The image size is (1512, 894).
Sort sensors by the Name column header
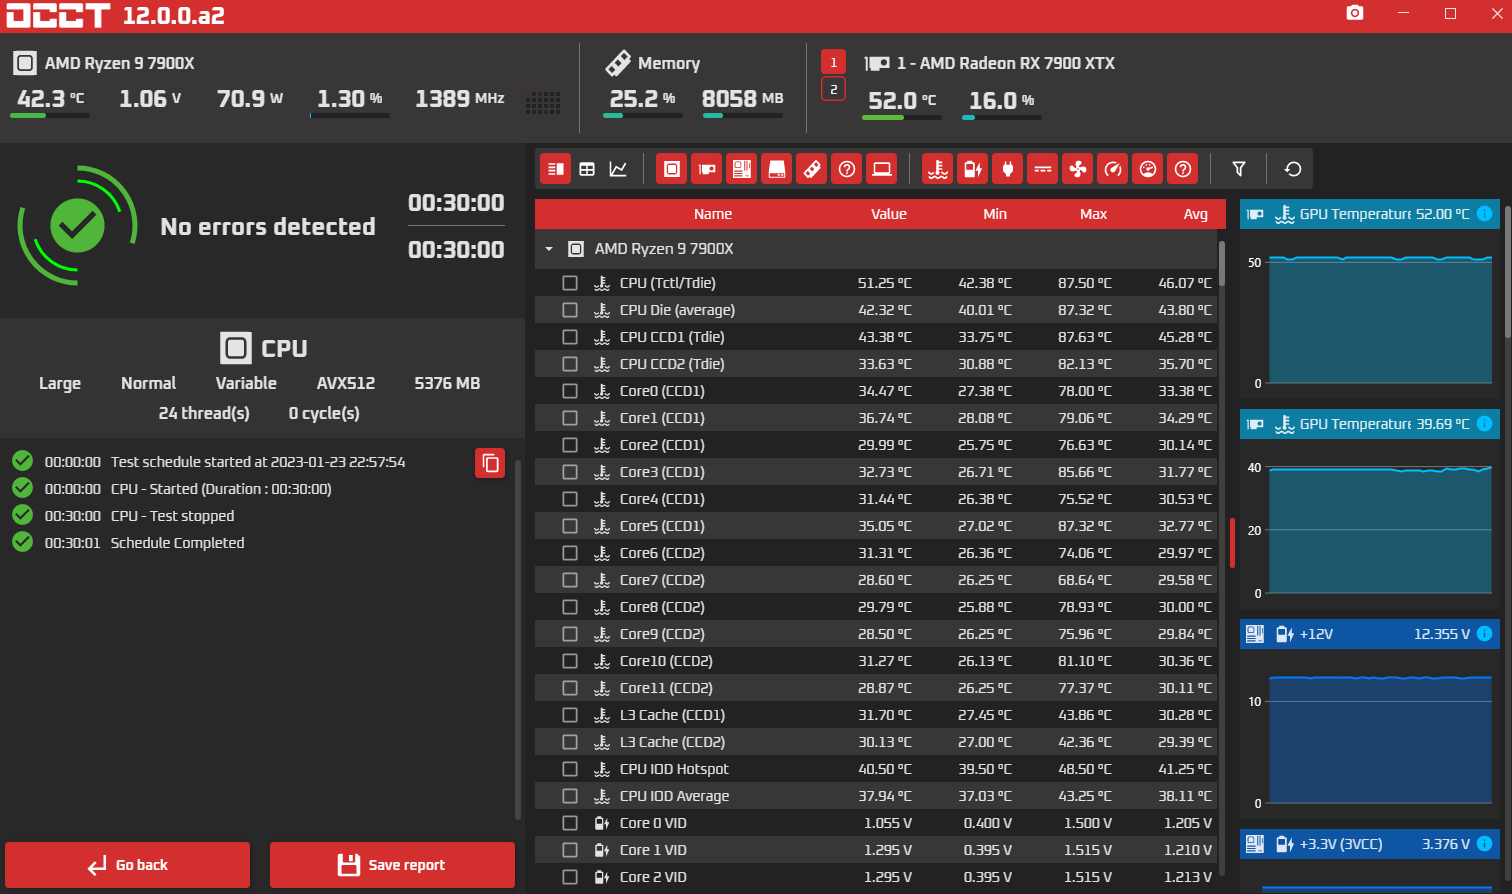(x=713, y=214)
